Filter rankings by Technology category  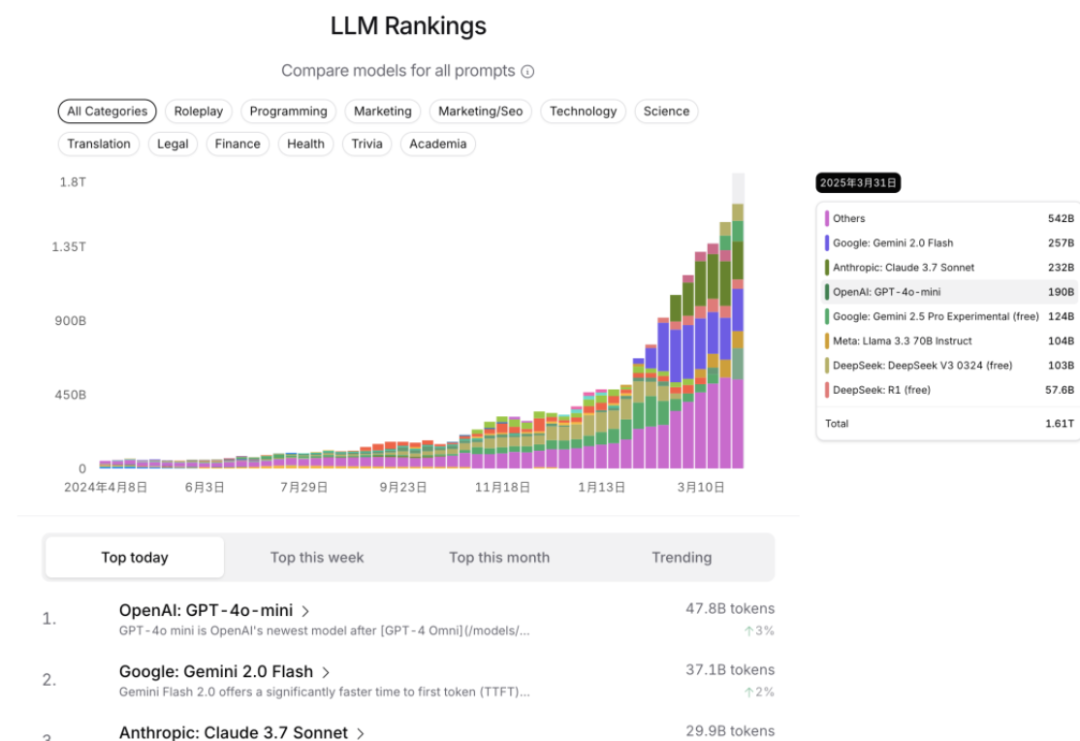click(x=583, y=111)
